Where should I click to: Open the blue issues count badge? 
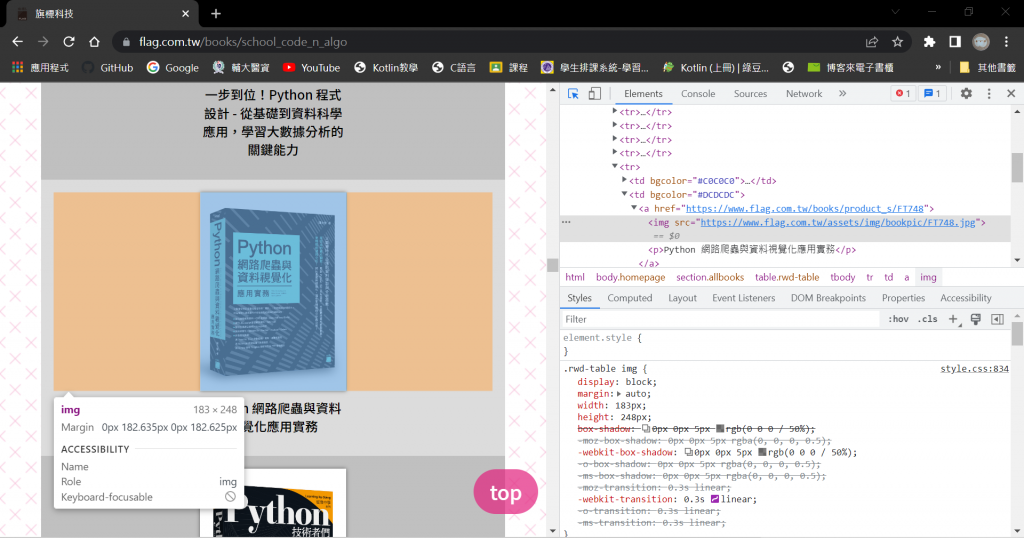pyautogui.click(x=932, y=94)
